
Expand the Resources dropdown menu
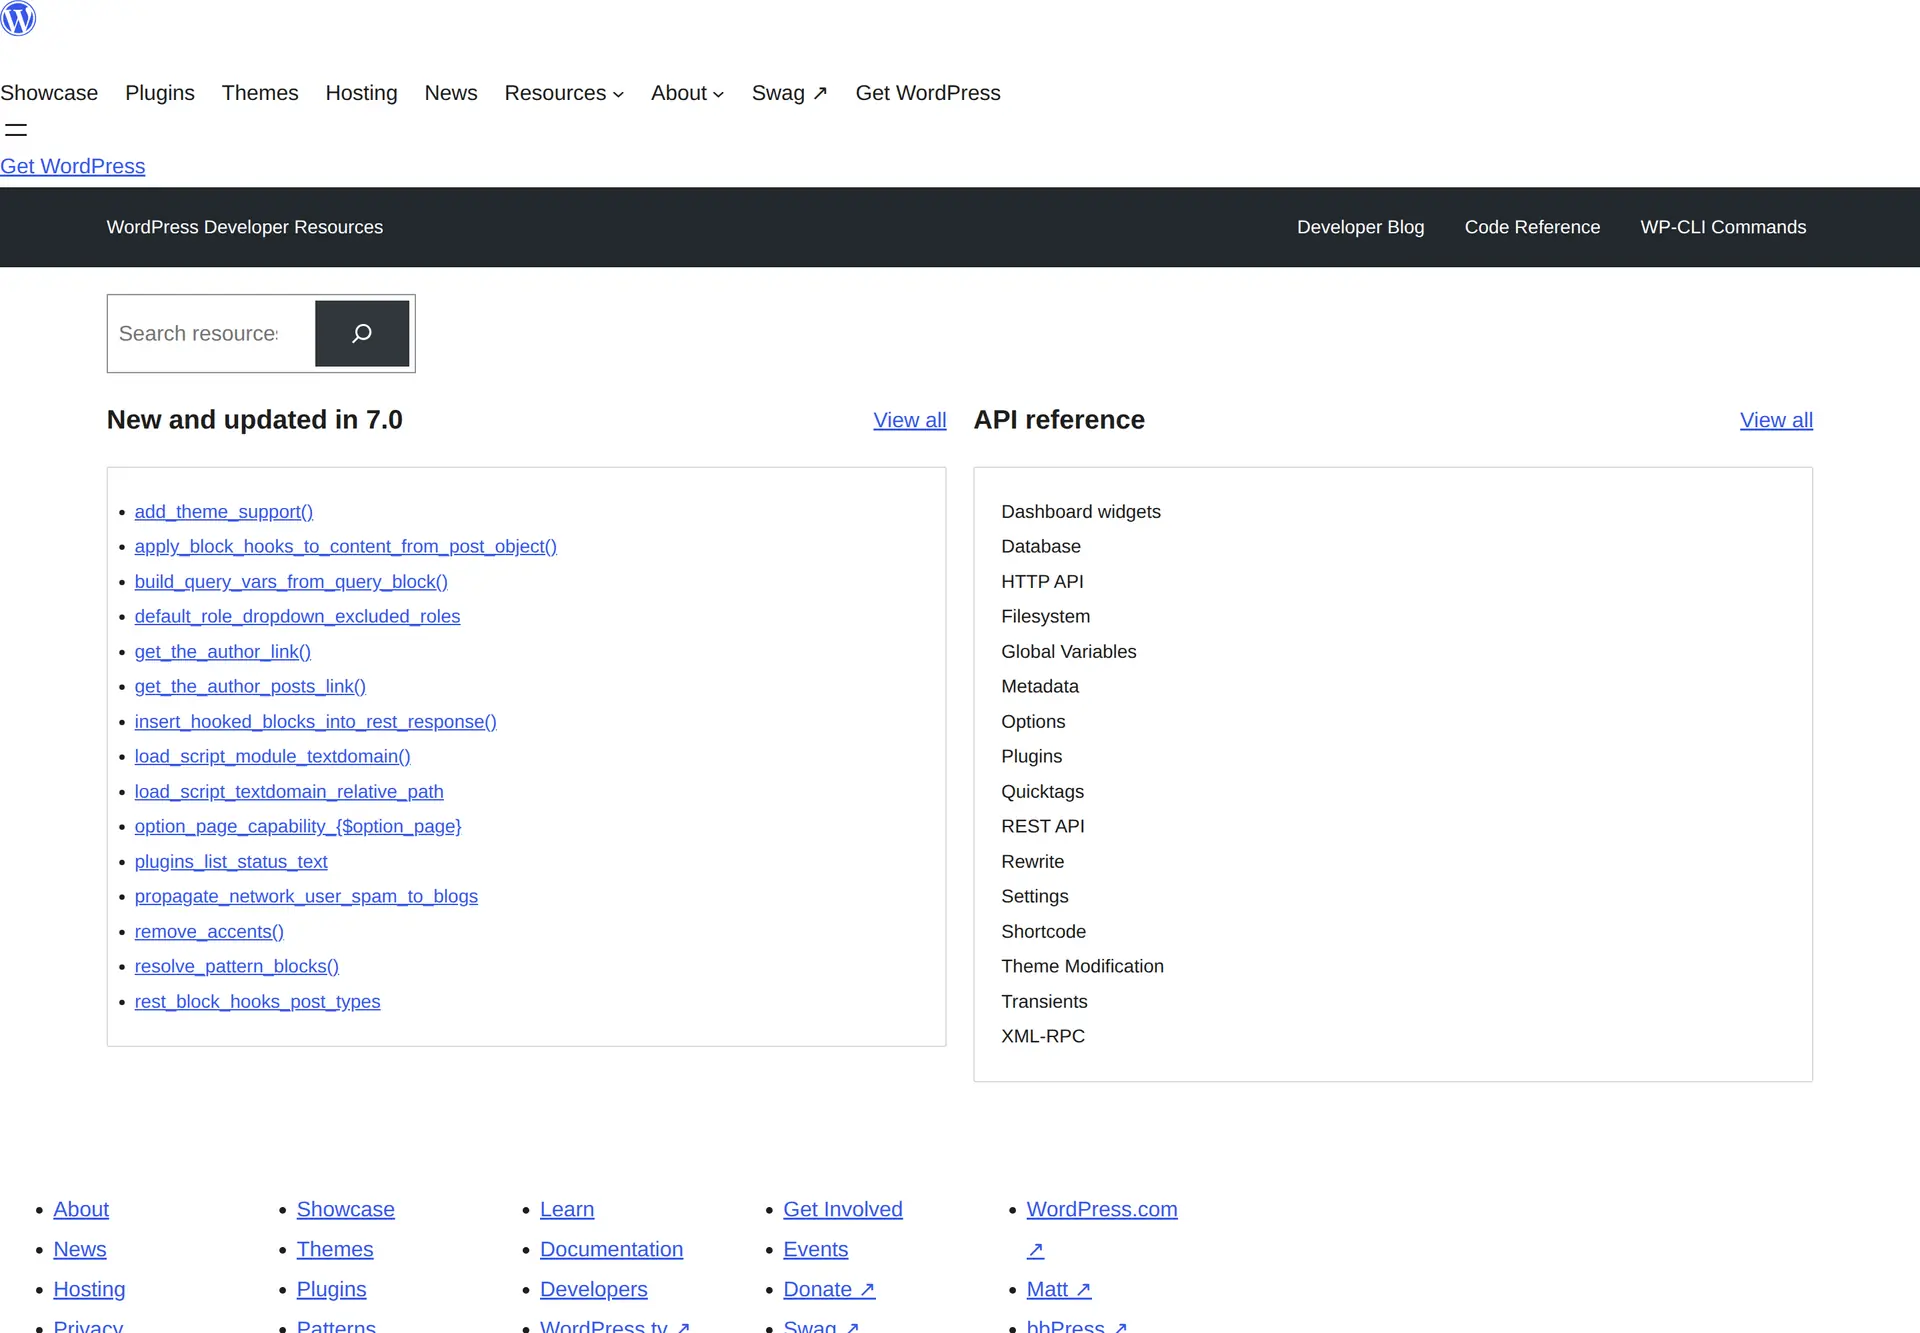[564, 93]
